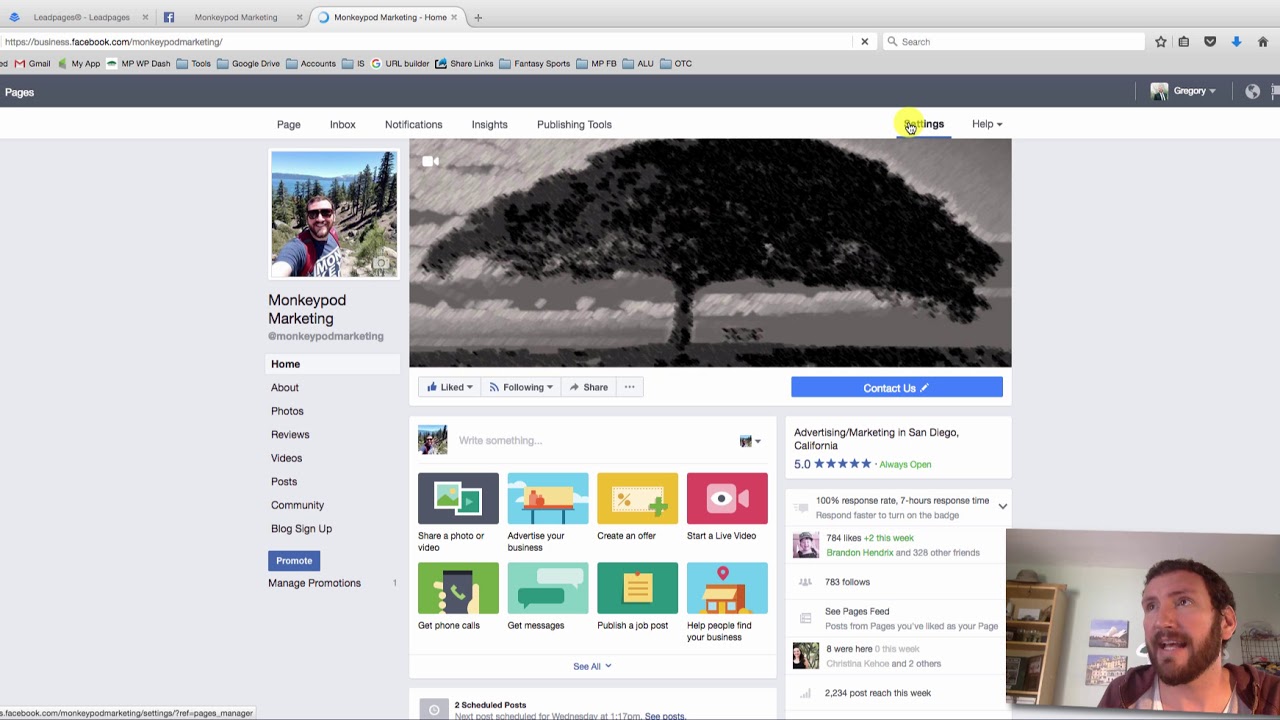Open See Pages Feed link
Screen dimensions: 1280x720
tap(857, 611)
